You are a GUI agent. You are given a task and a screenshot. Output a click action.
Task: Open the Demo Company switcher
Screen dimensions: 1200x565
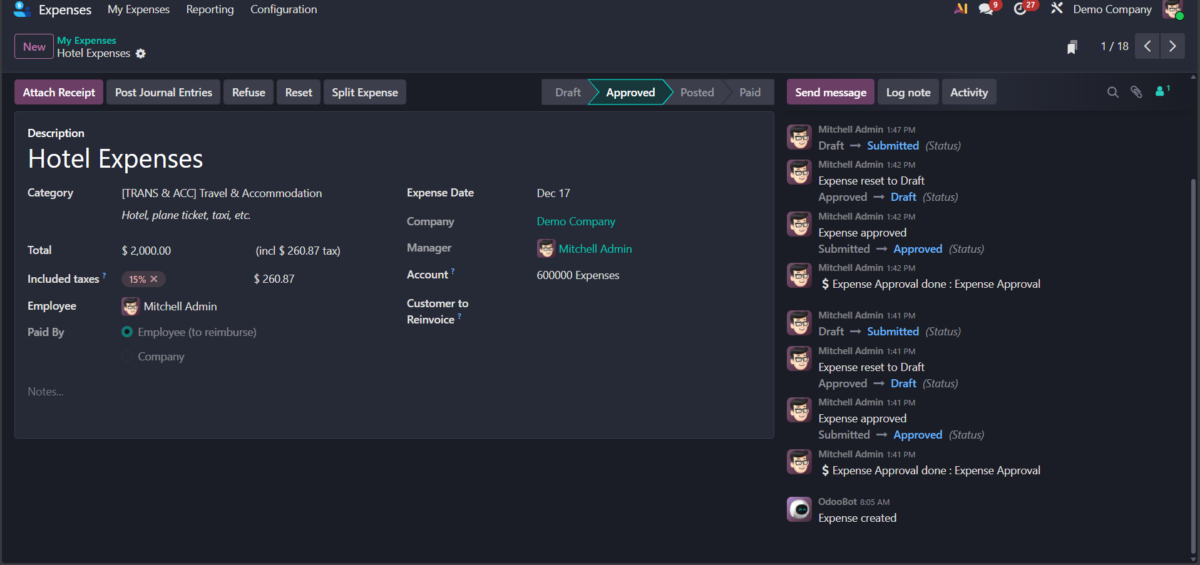(x=1112, y=10)
